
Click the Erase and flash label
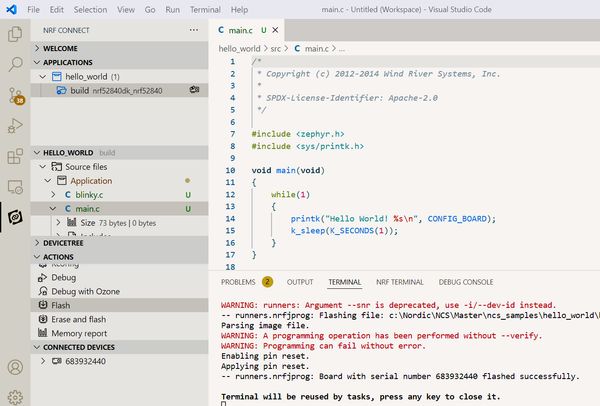point(79,319)
